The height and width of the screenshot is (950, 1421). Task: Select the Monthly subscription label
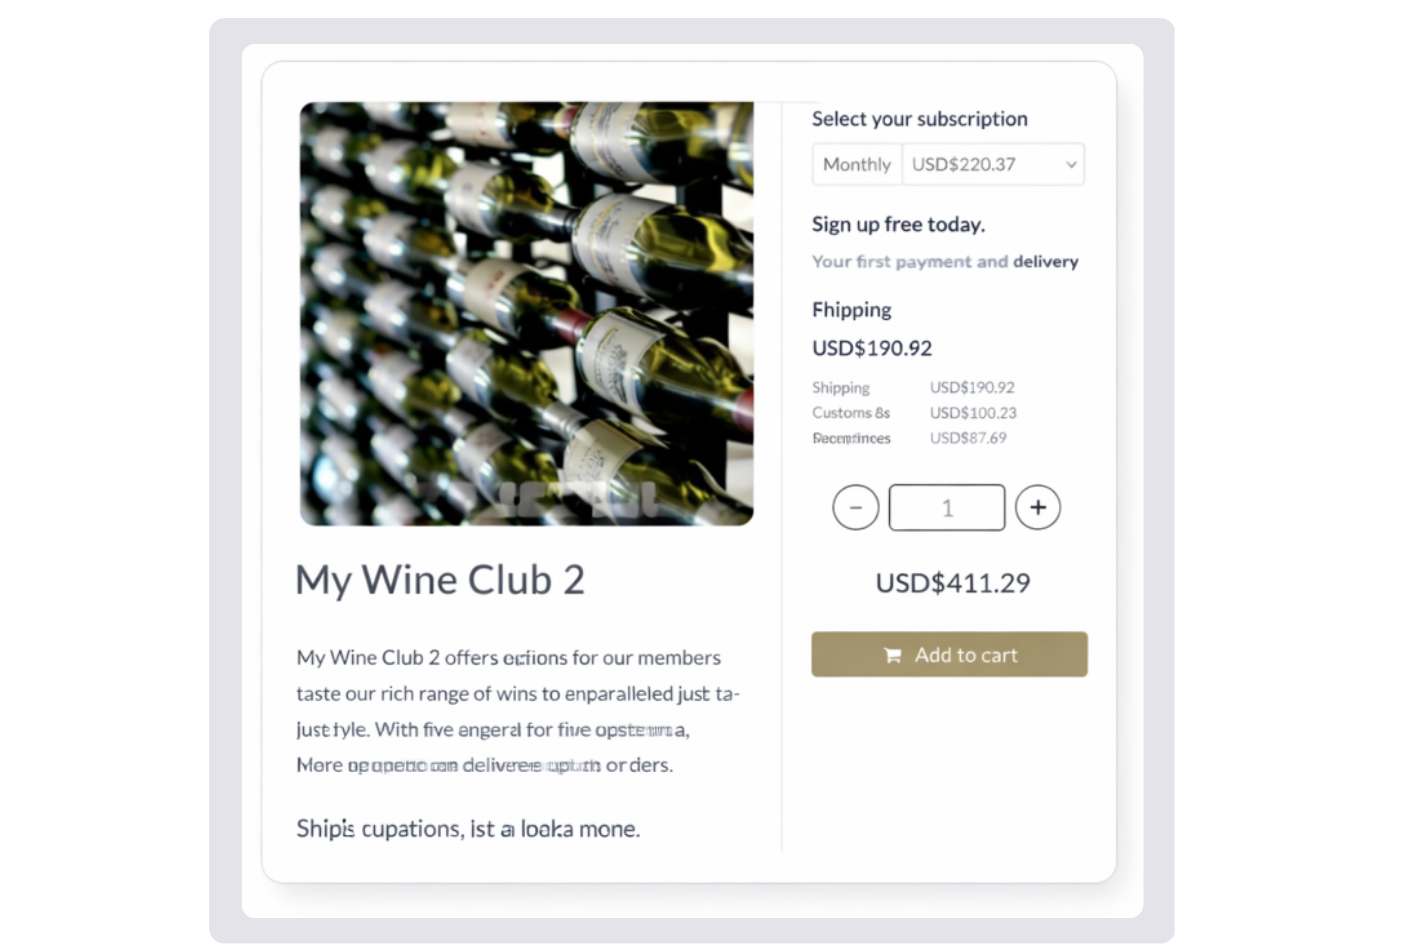pos(857,165)
